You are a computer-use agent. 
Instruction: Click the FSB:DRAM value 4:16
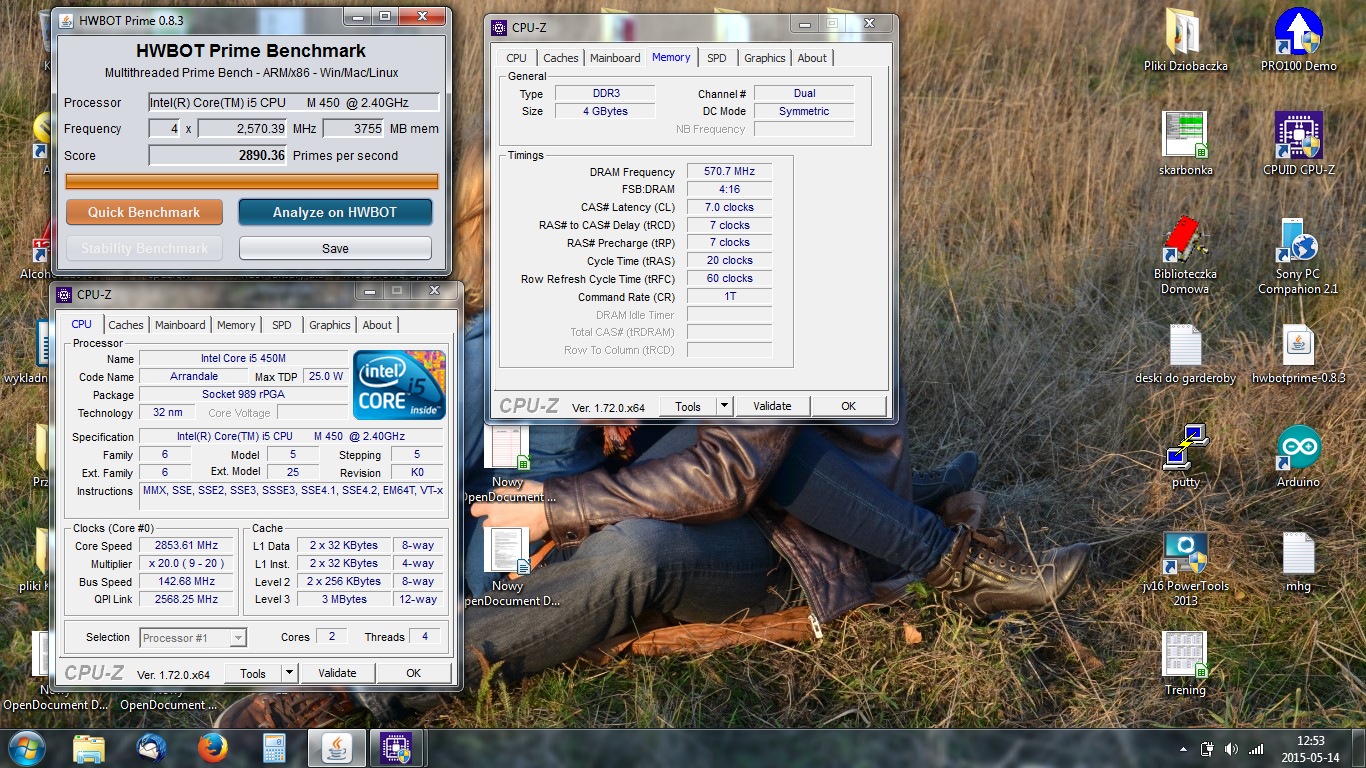pyautogui.click(x=729, y=189)
